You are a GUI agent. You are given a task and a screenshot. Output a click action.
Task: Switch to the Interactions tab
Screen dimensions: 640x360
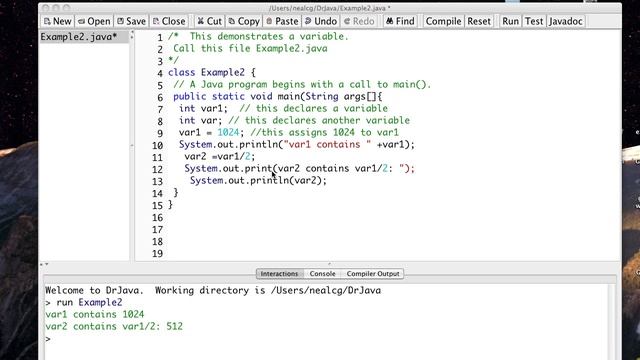click(279, 273)
